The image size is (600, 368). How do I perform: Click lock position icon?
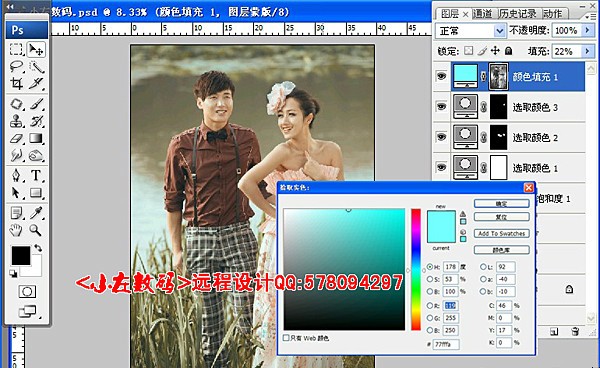[496, 50]
